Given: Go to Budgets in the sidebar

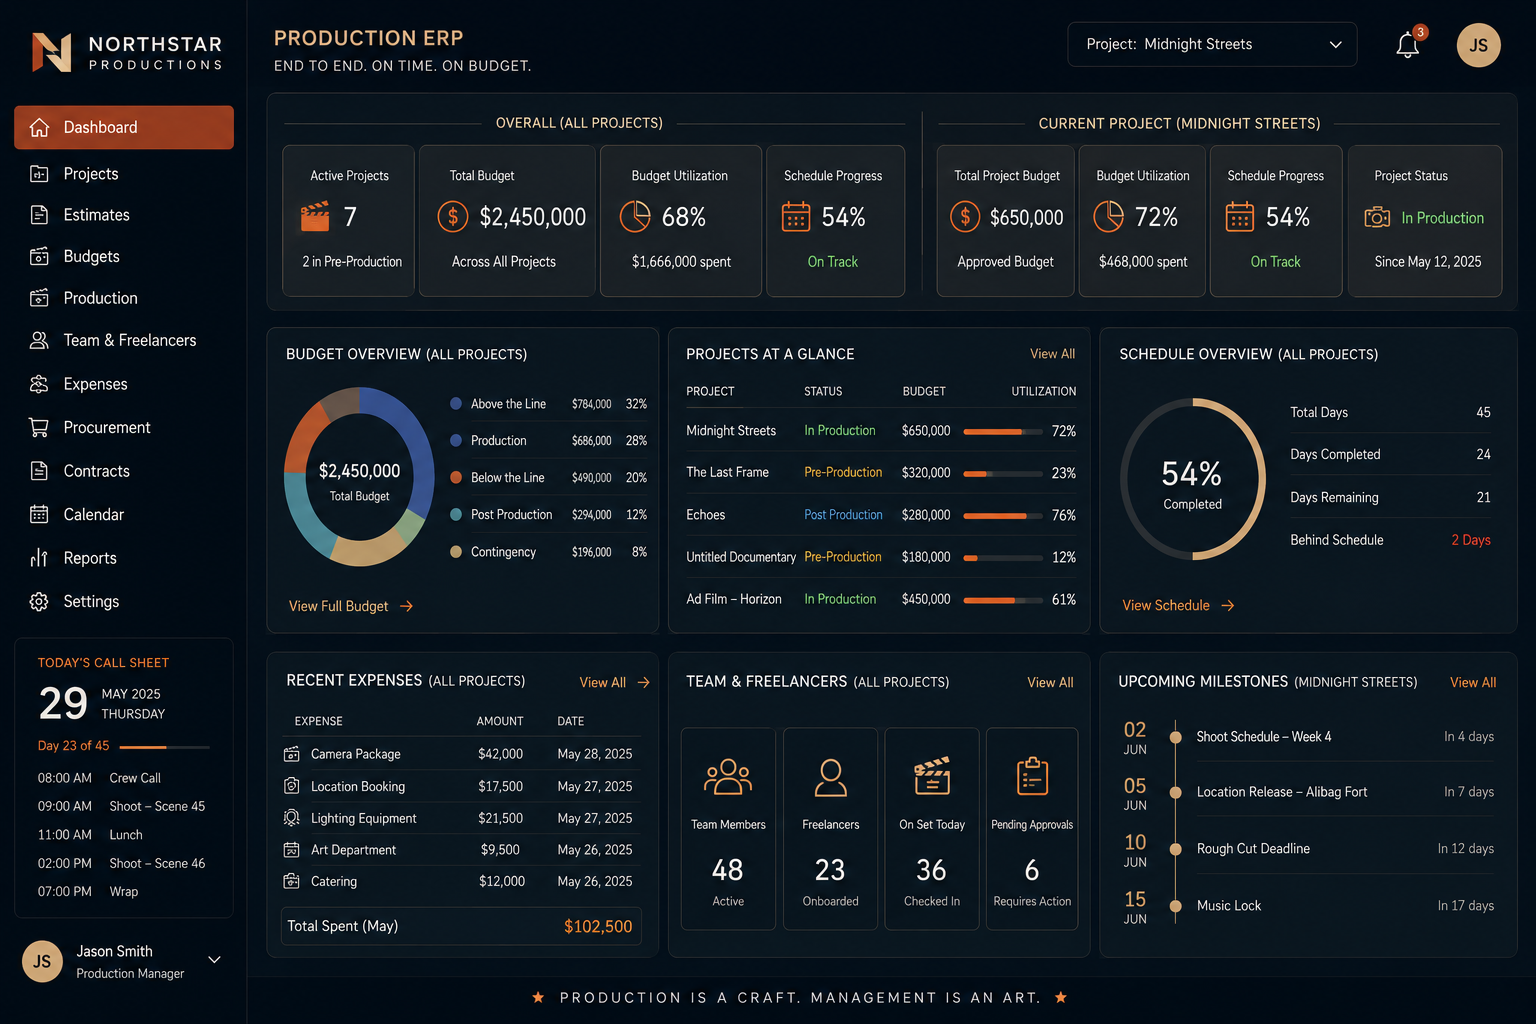Looking at the screenshot, I should 124,256.
